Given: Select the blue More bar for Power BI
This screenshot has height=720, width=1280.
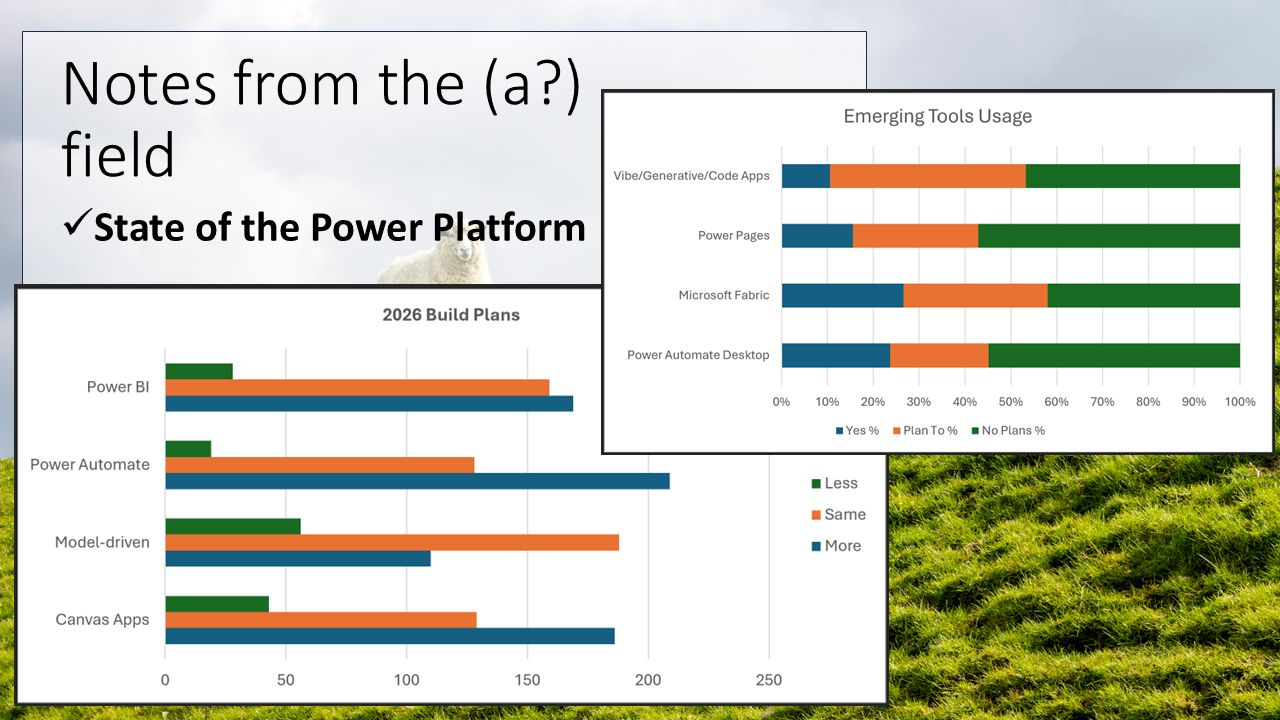Looking at the screenshot, I should 369,403.
